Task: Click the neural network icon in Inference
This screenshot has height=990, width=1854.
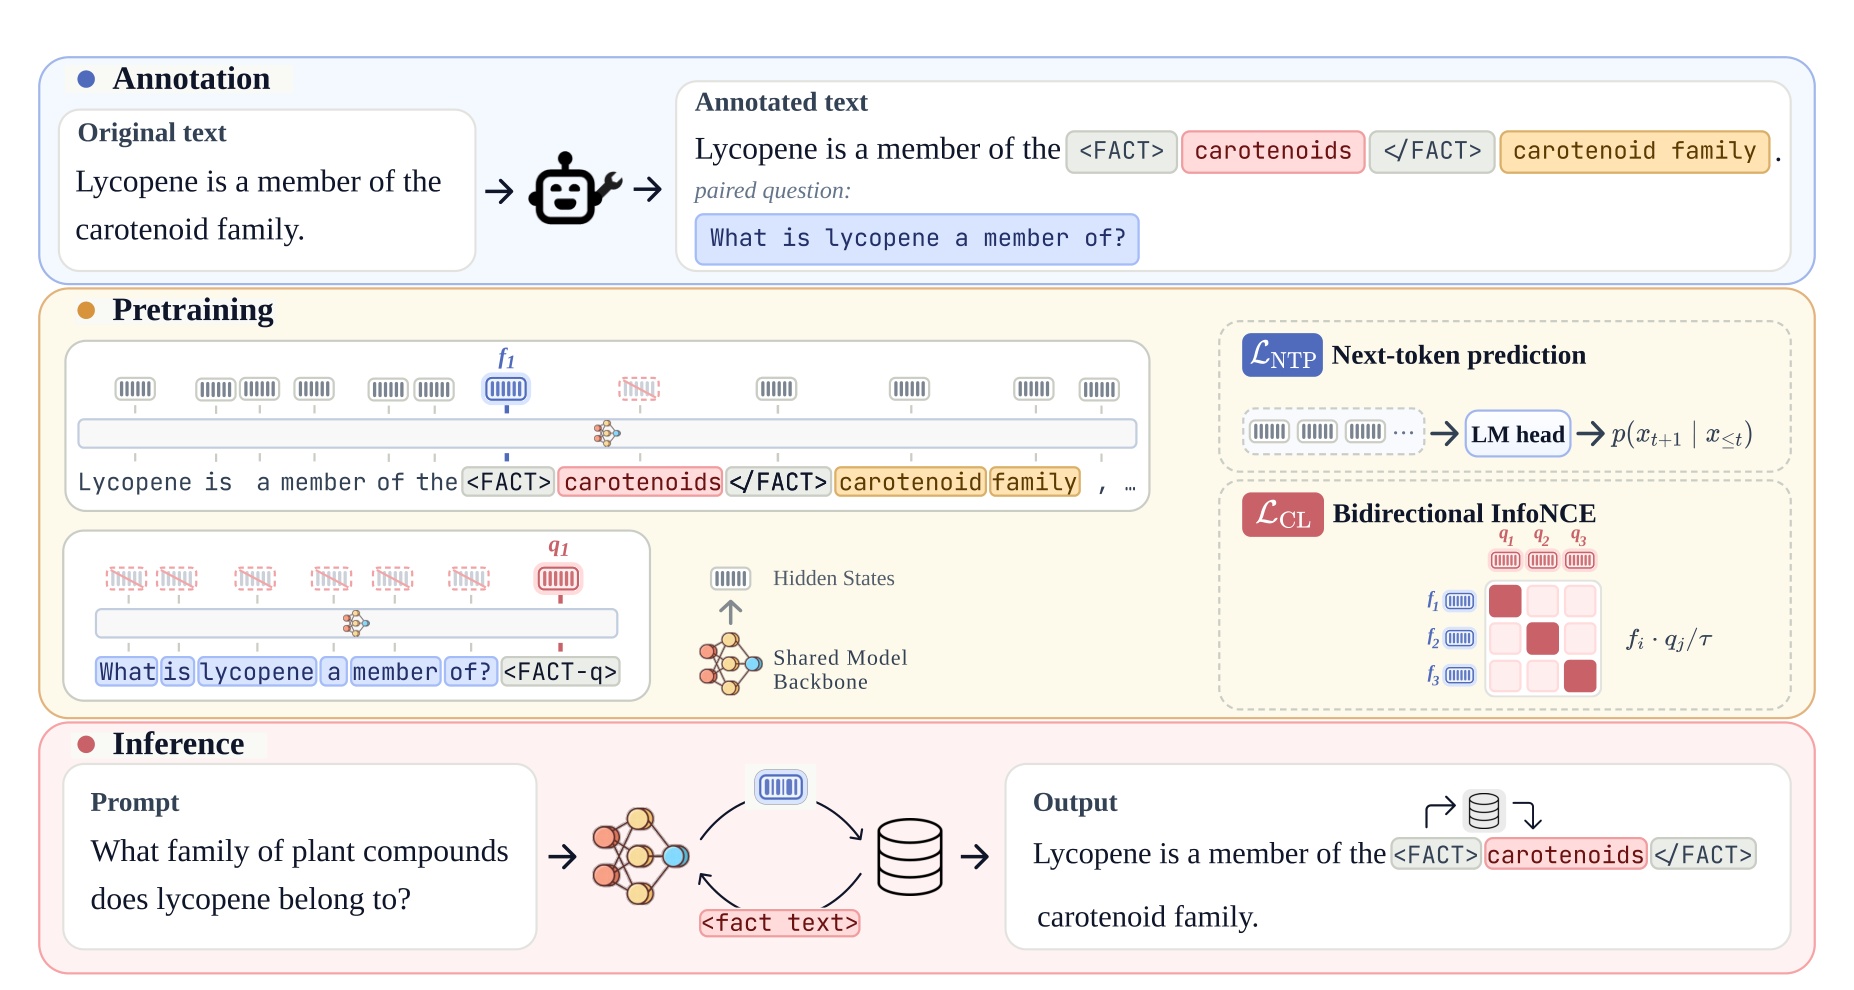Action: click(x=640, y=856)
